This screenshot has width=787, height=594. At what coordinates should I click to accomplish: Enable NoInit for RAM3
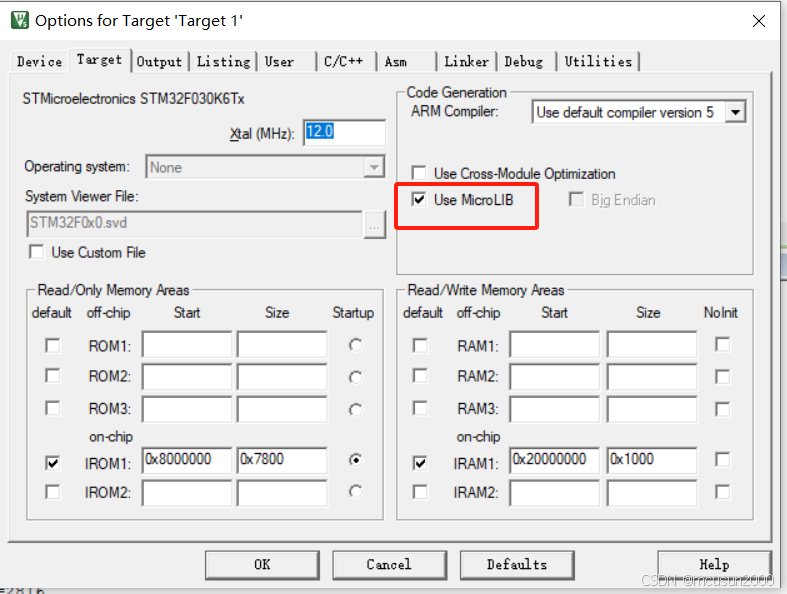coord(723,409)
